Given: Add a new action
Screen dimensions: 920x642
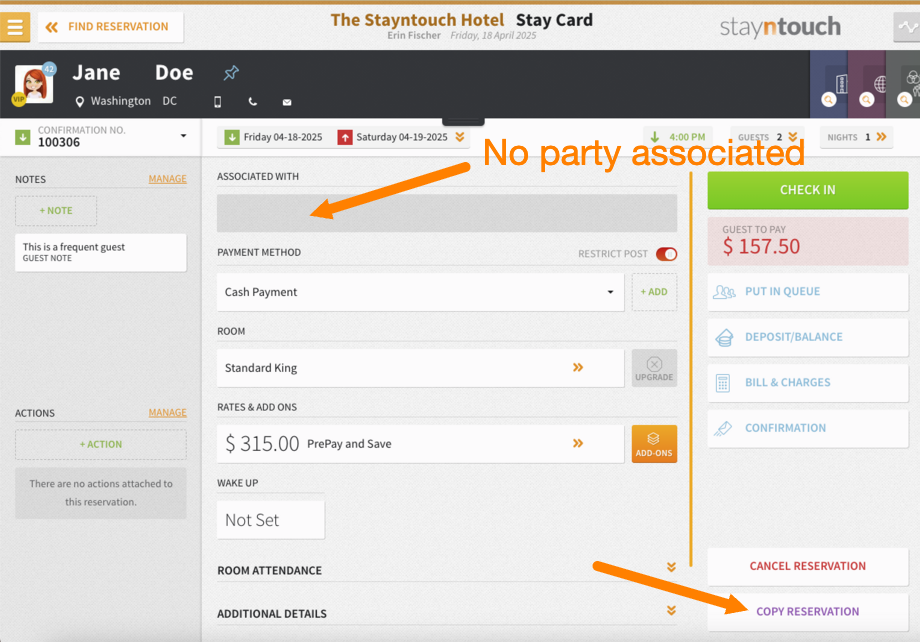Looking at the screenshot, I should point(101,444).
